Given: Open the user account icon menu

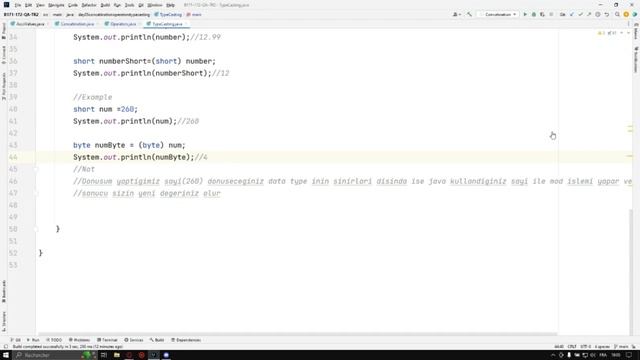Looking at the screenshot, I should 457,14.
